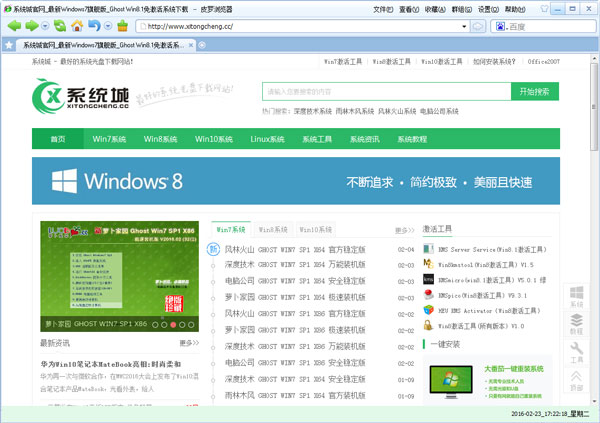Click the KMS Server Service tool icon
Screen dimensions: 600x423
click(428, 249)
